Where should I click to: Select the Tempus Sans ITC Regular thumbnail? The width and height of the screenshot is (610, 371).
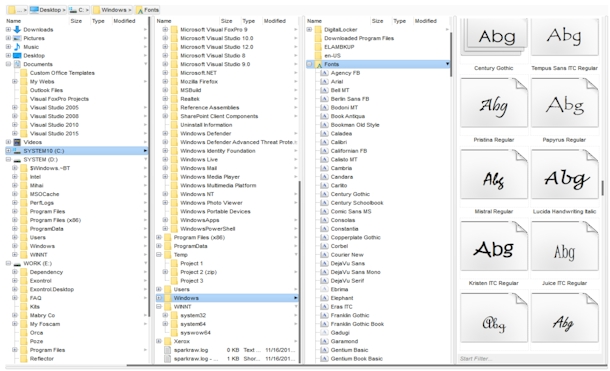point(564,37)
